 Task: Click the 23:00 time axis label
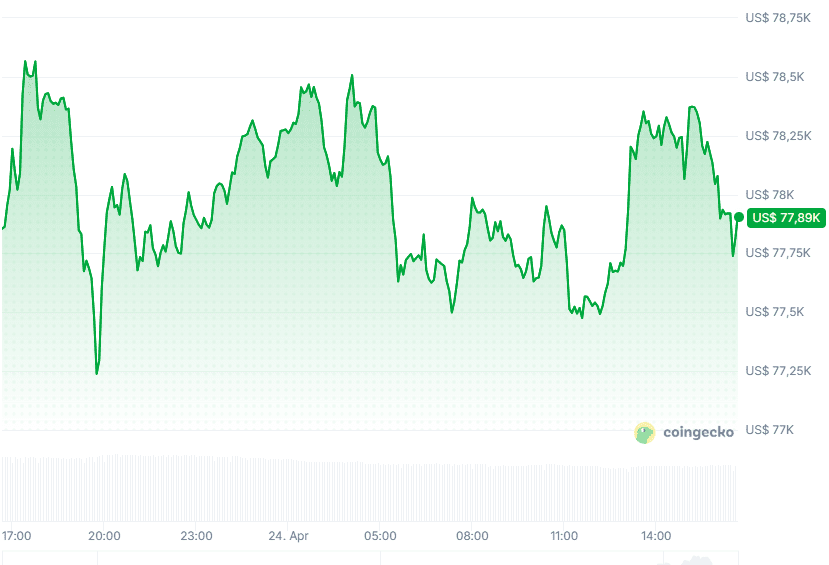pyautogui.click(x=196, y=536)
